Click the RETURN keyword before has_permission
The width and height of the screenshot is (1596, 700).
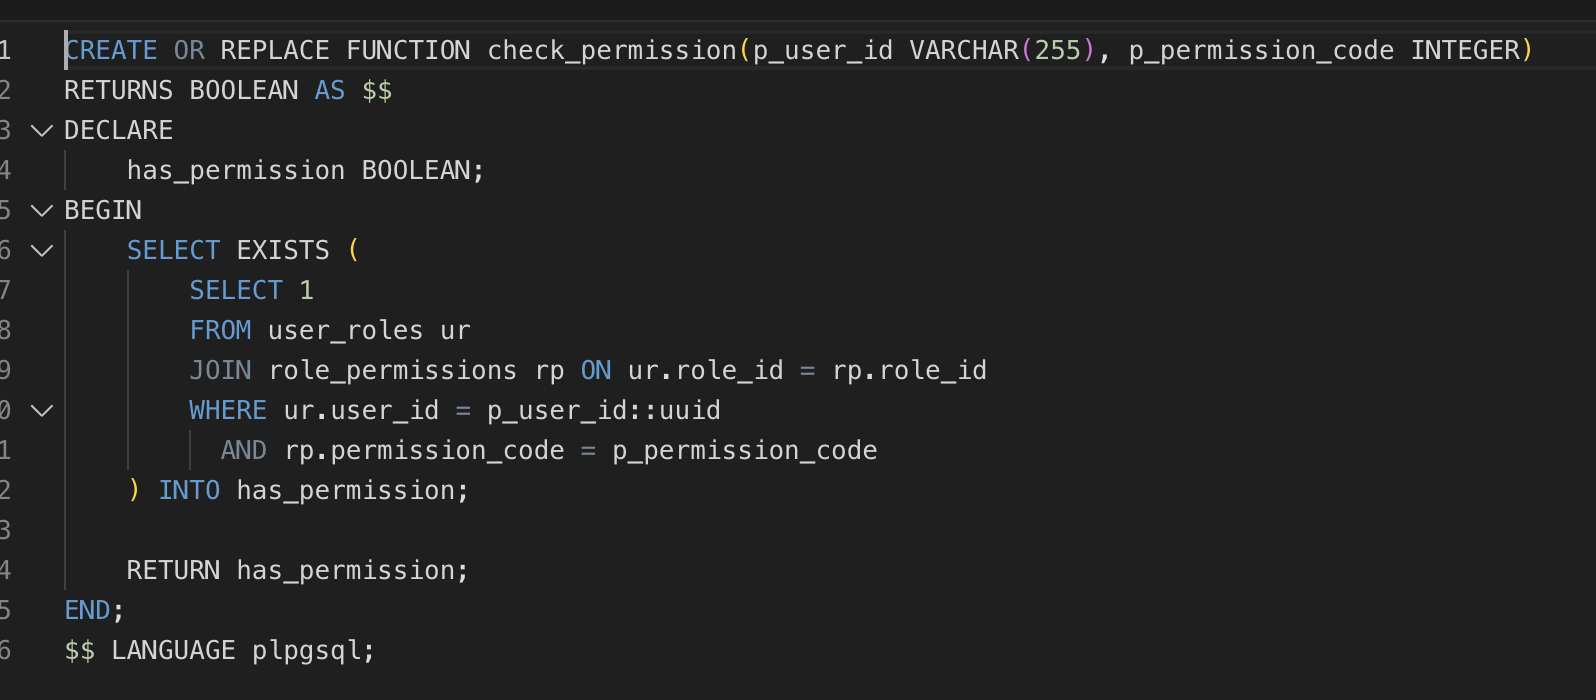click(x=173, y=571)
